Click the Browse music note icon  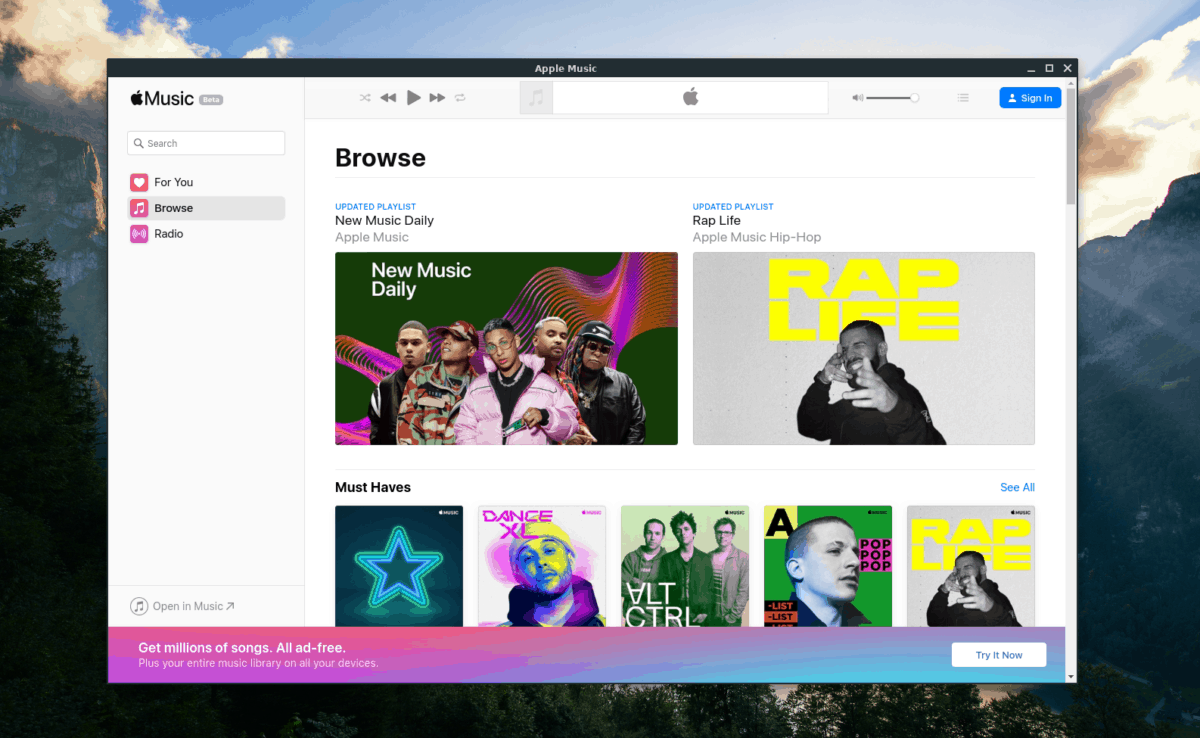pyautogui.click(x=139, y=208)
